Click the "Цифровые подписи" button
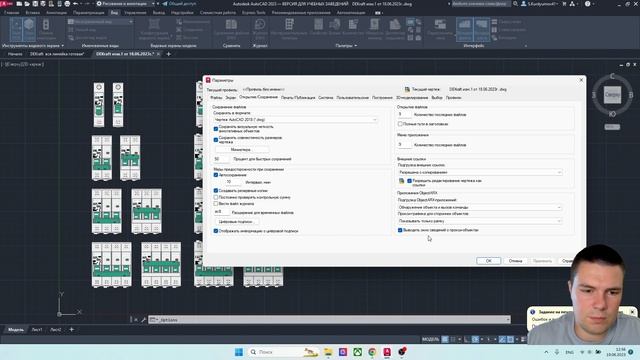 pos(236,222)
